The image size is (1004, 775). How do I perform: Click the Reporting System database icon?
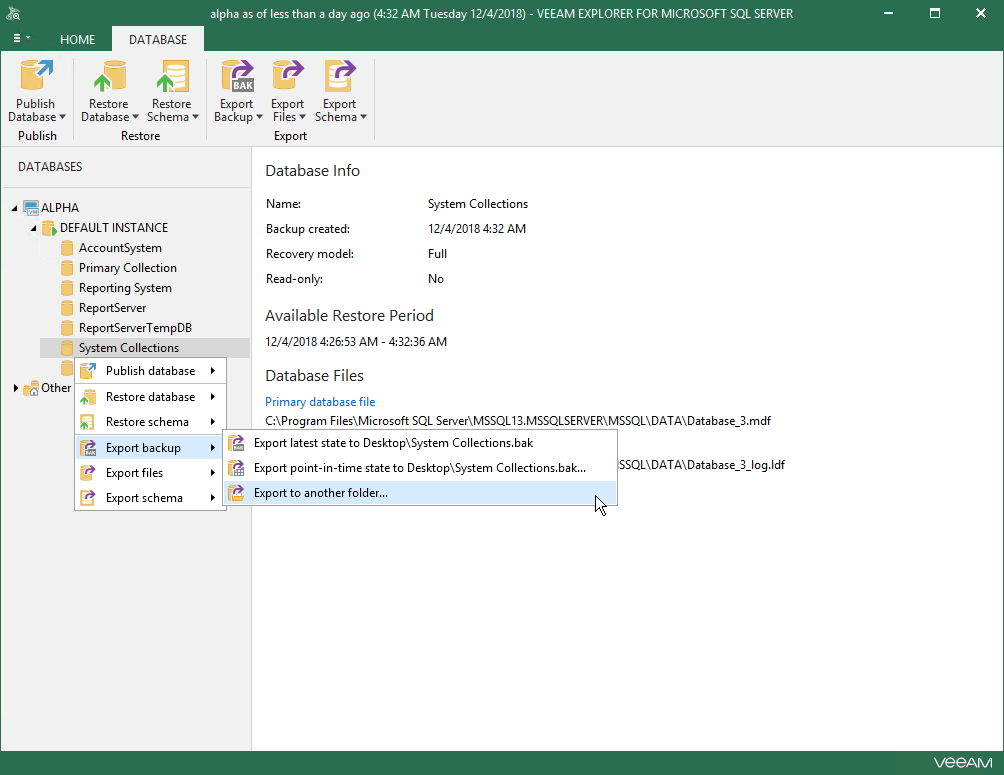(67, 288)
